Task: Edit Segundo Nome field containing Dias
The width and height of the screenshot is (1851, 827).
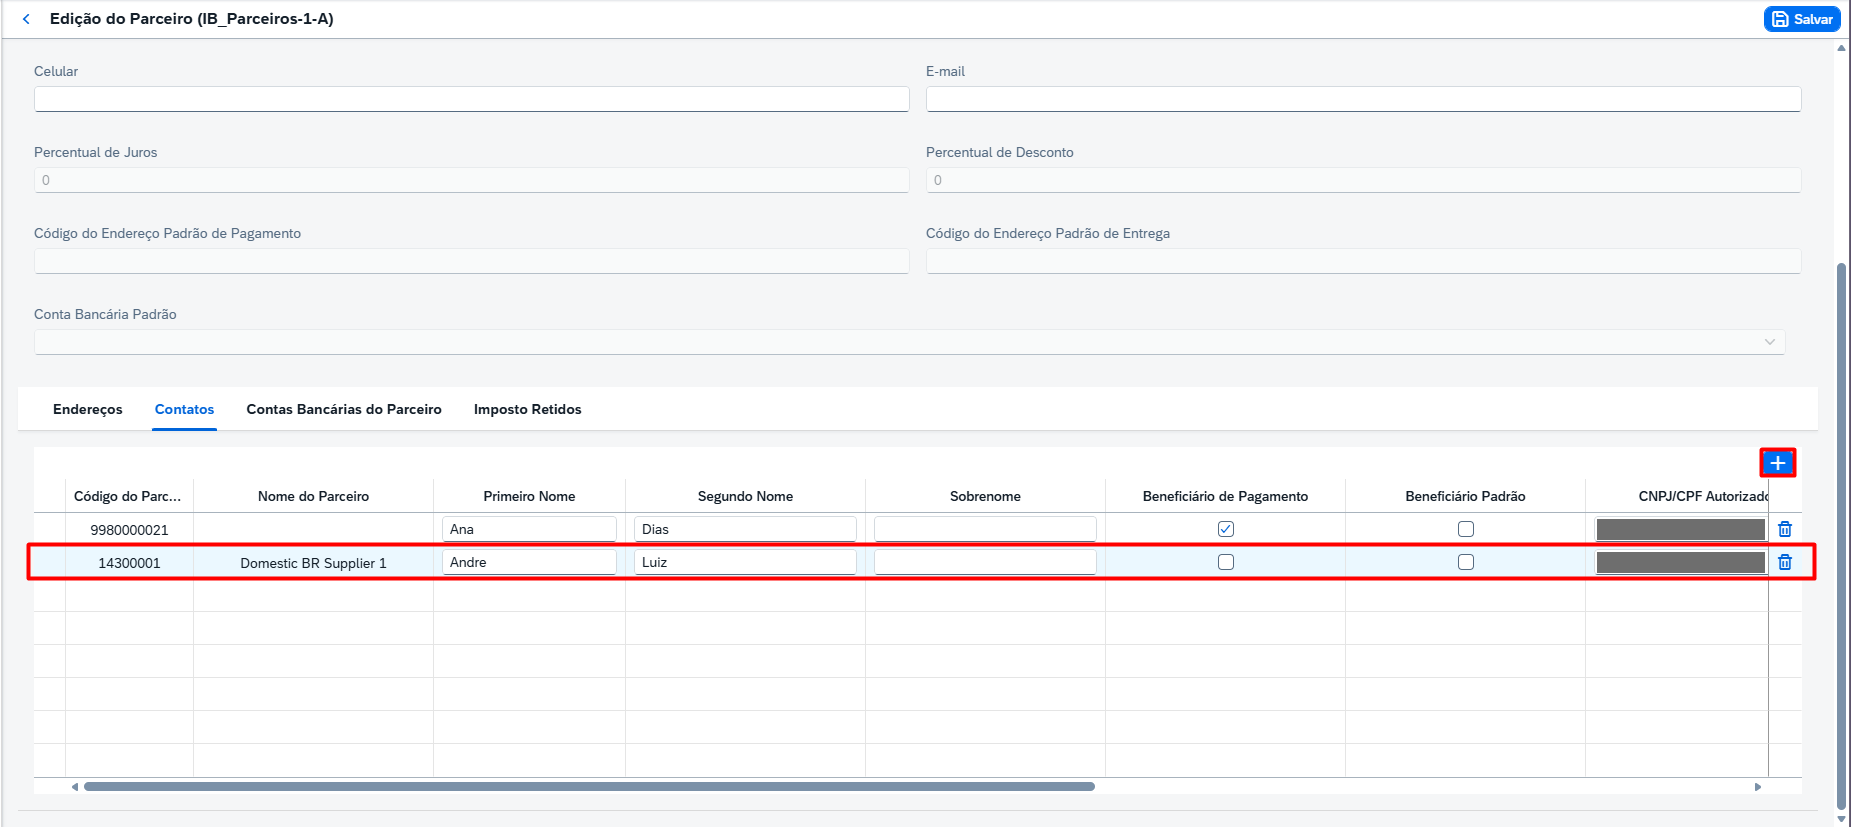Action: (745, 529)
